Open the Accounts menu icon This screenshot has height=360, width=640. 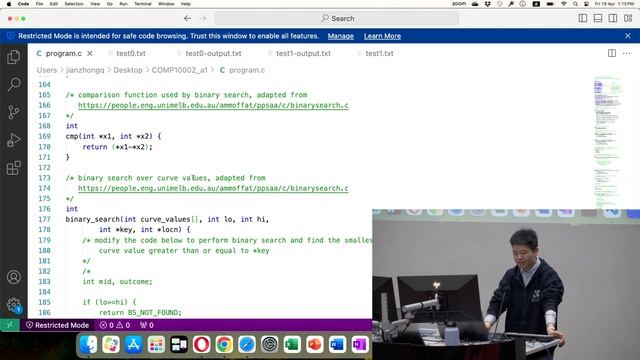(13, 277)
